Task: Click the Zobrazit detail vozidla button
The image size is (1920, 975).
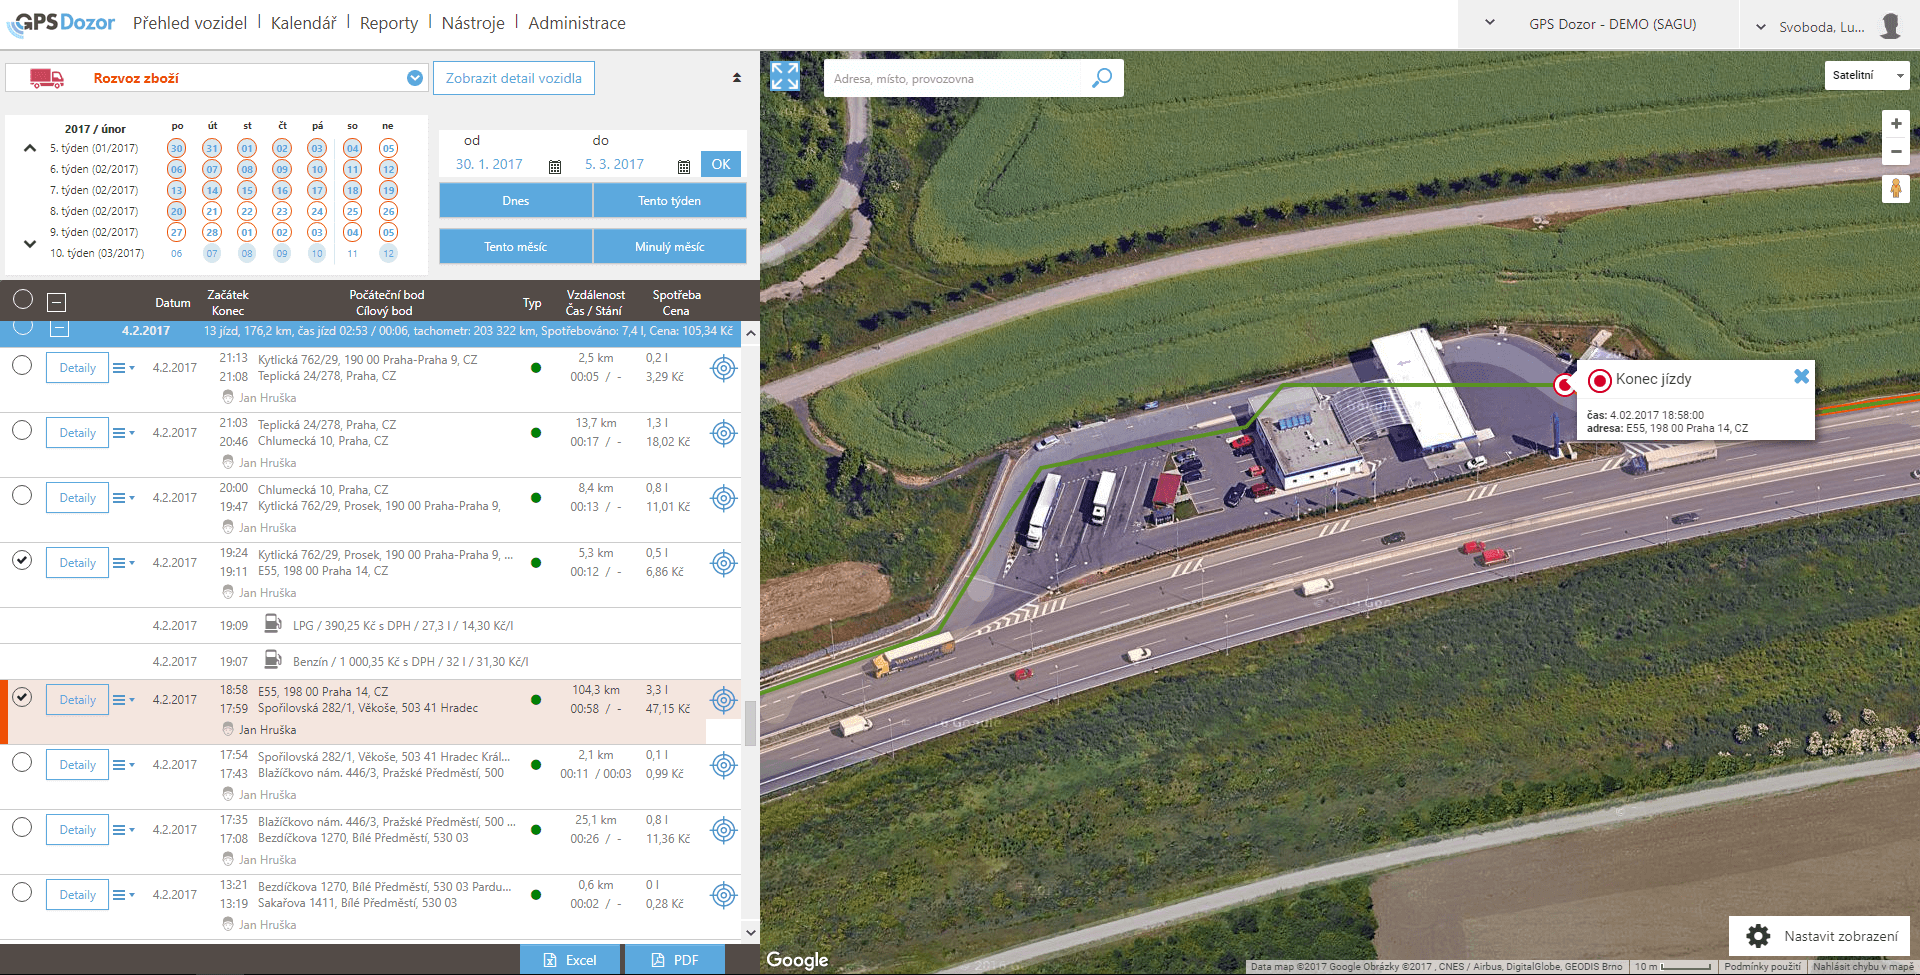Action: tap(513, 78)
